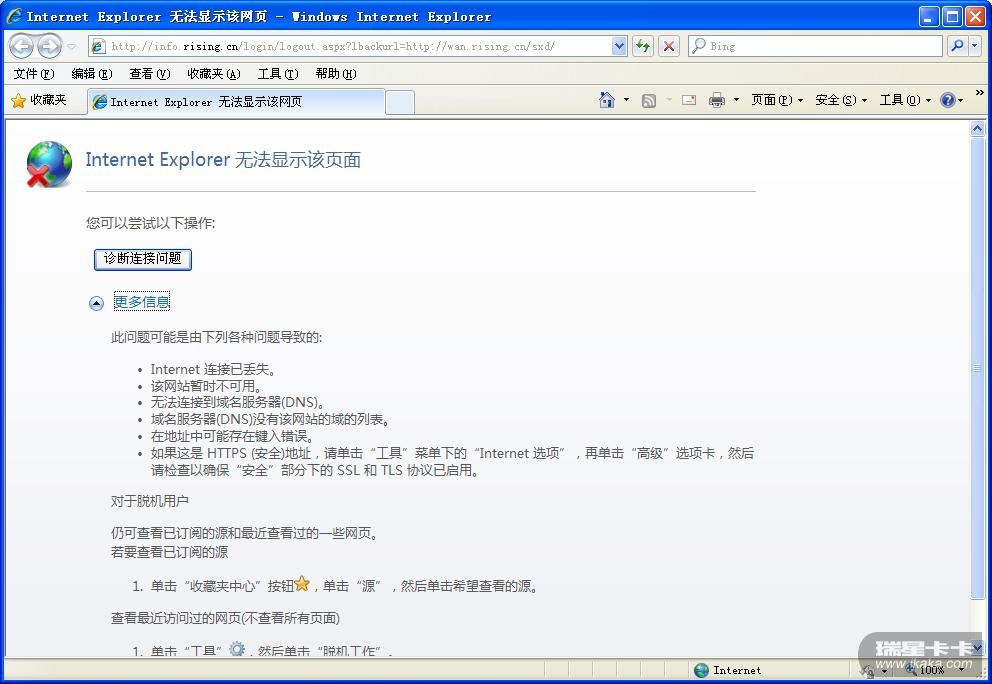Open the 安全(S) command bar menu
Screen dimensions: 992x684
841,100
